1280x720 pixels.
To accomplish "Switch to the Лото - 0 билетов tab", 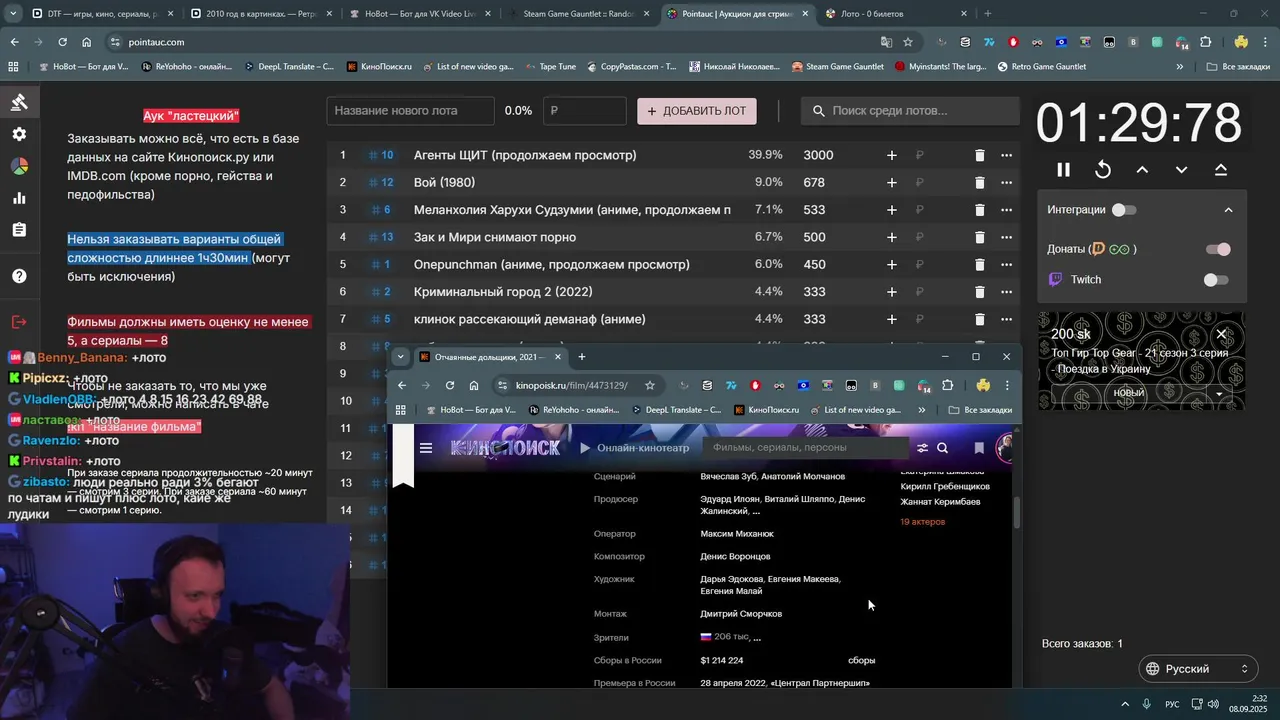I will (x=895, y=14).
